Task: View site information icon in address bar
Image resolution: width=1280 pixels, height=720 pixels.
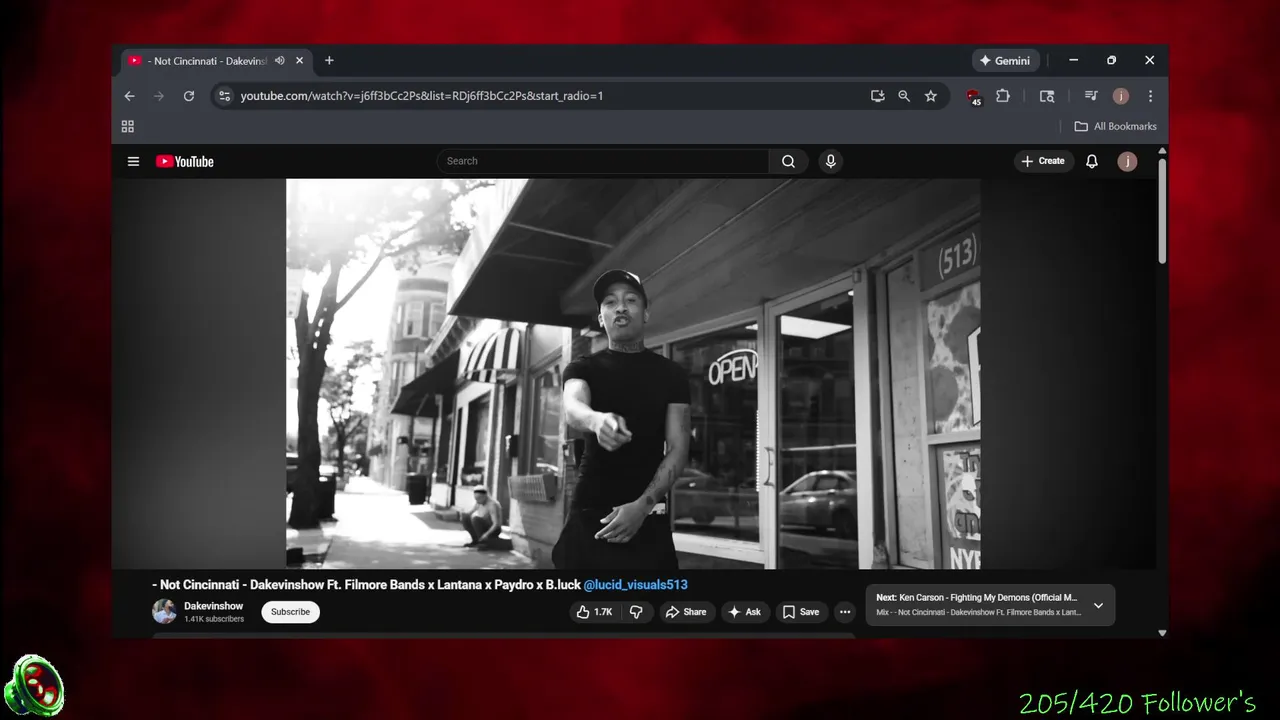Action: [224, 96]
